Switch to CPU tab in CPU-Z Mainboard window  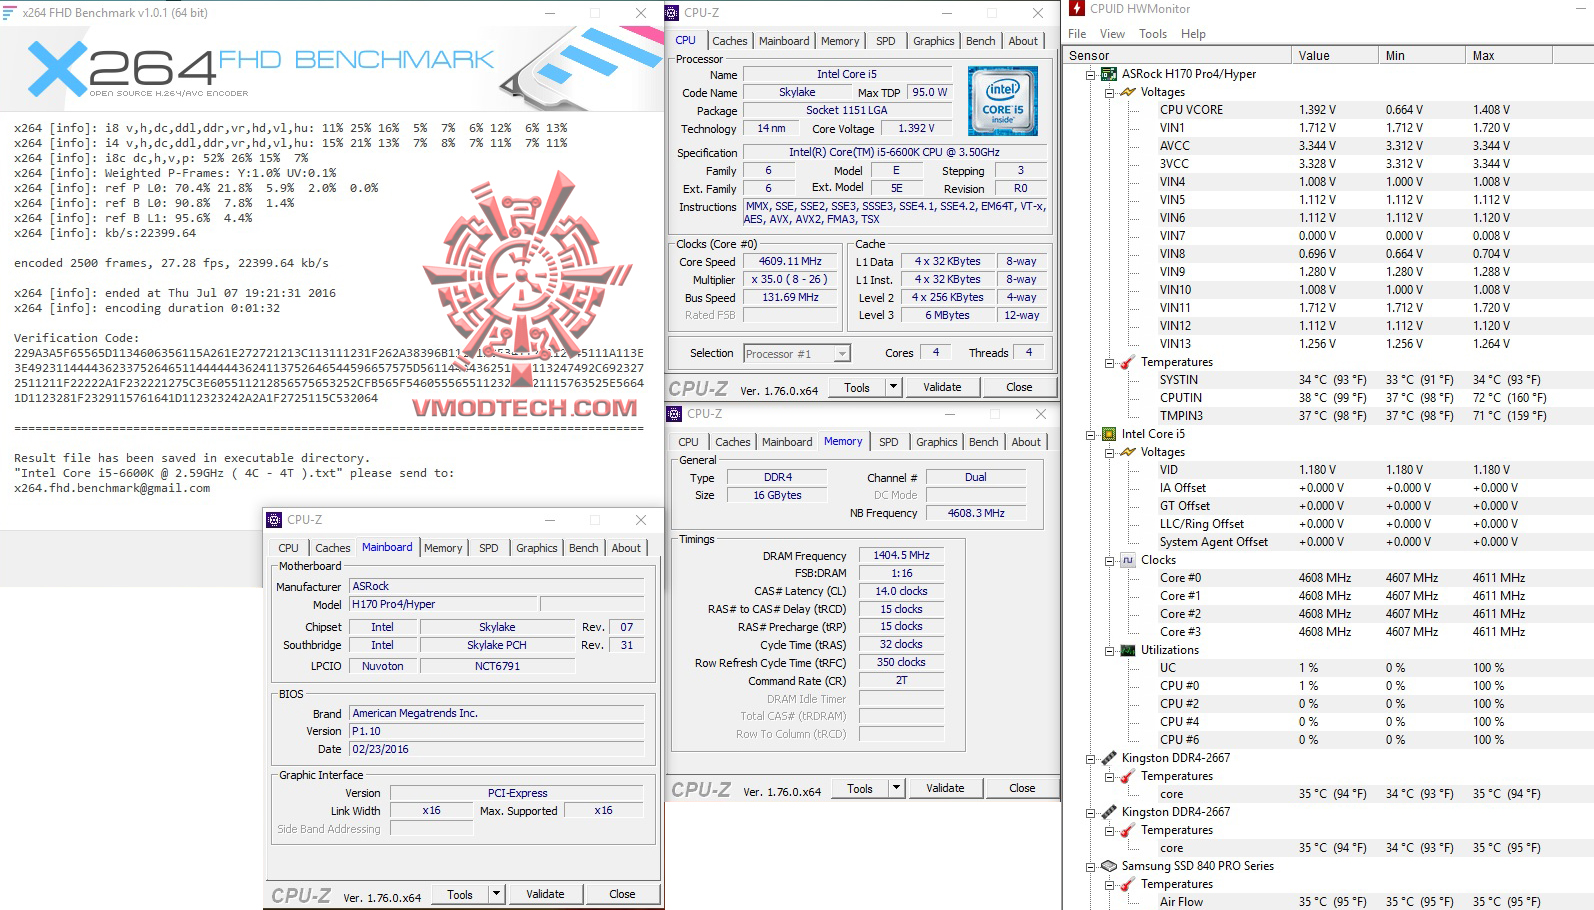click(x=289, y=548)
